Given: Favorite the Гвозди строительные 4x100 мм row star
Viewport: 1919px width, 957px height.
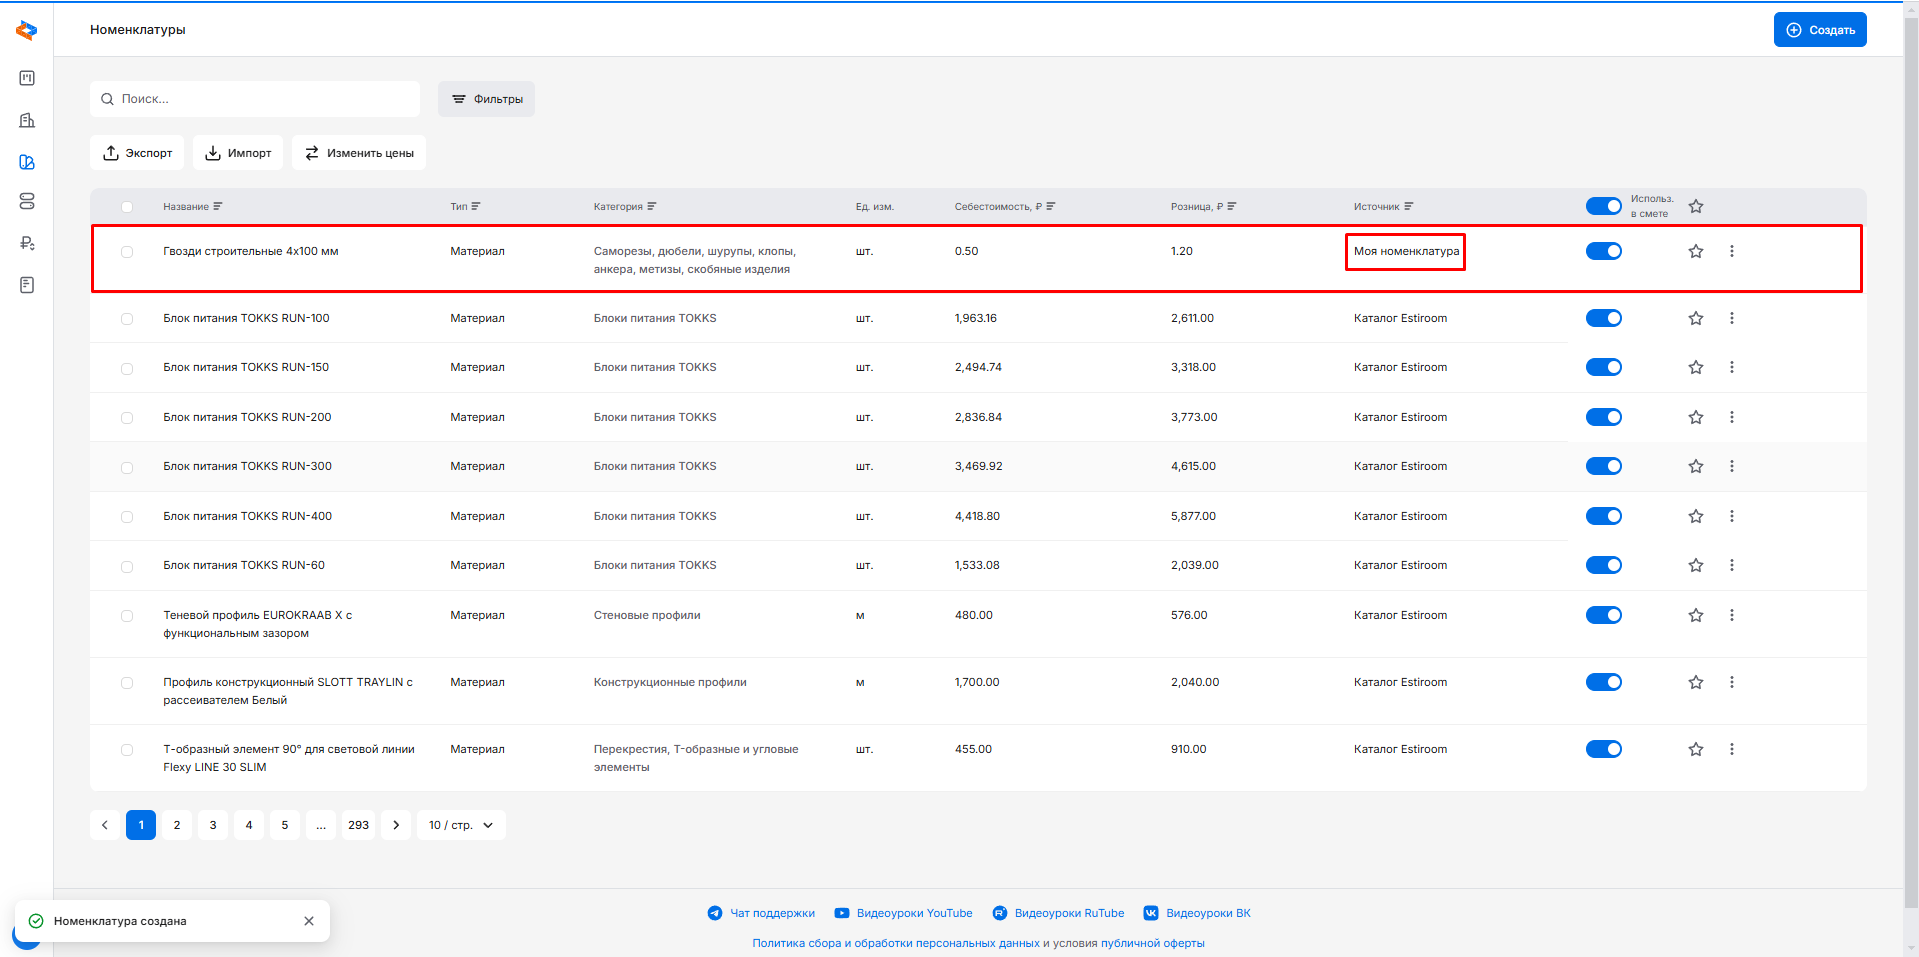Looking at the screenshot, I should [1695, 252].
